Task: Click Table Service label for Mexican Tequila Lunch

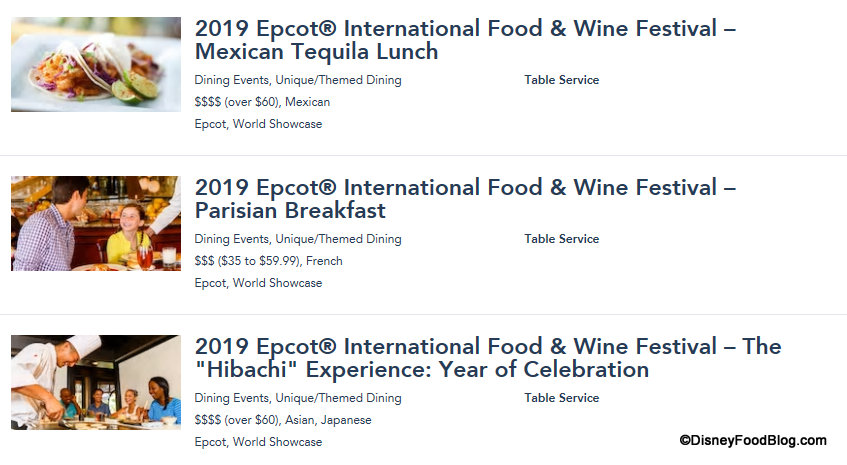Action: pyautogui.click(x=561, y=80)
